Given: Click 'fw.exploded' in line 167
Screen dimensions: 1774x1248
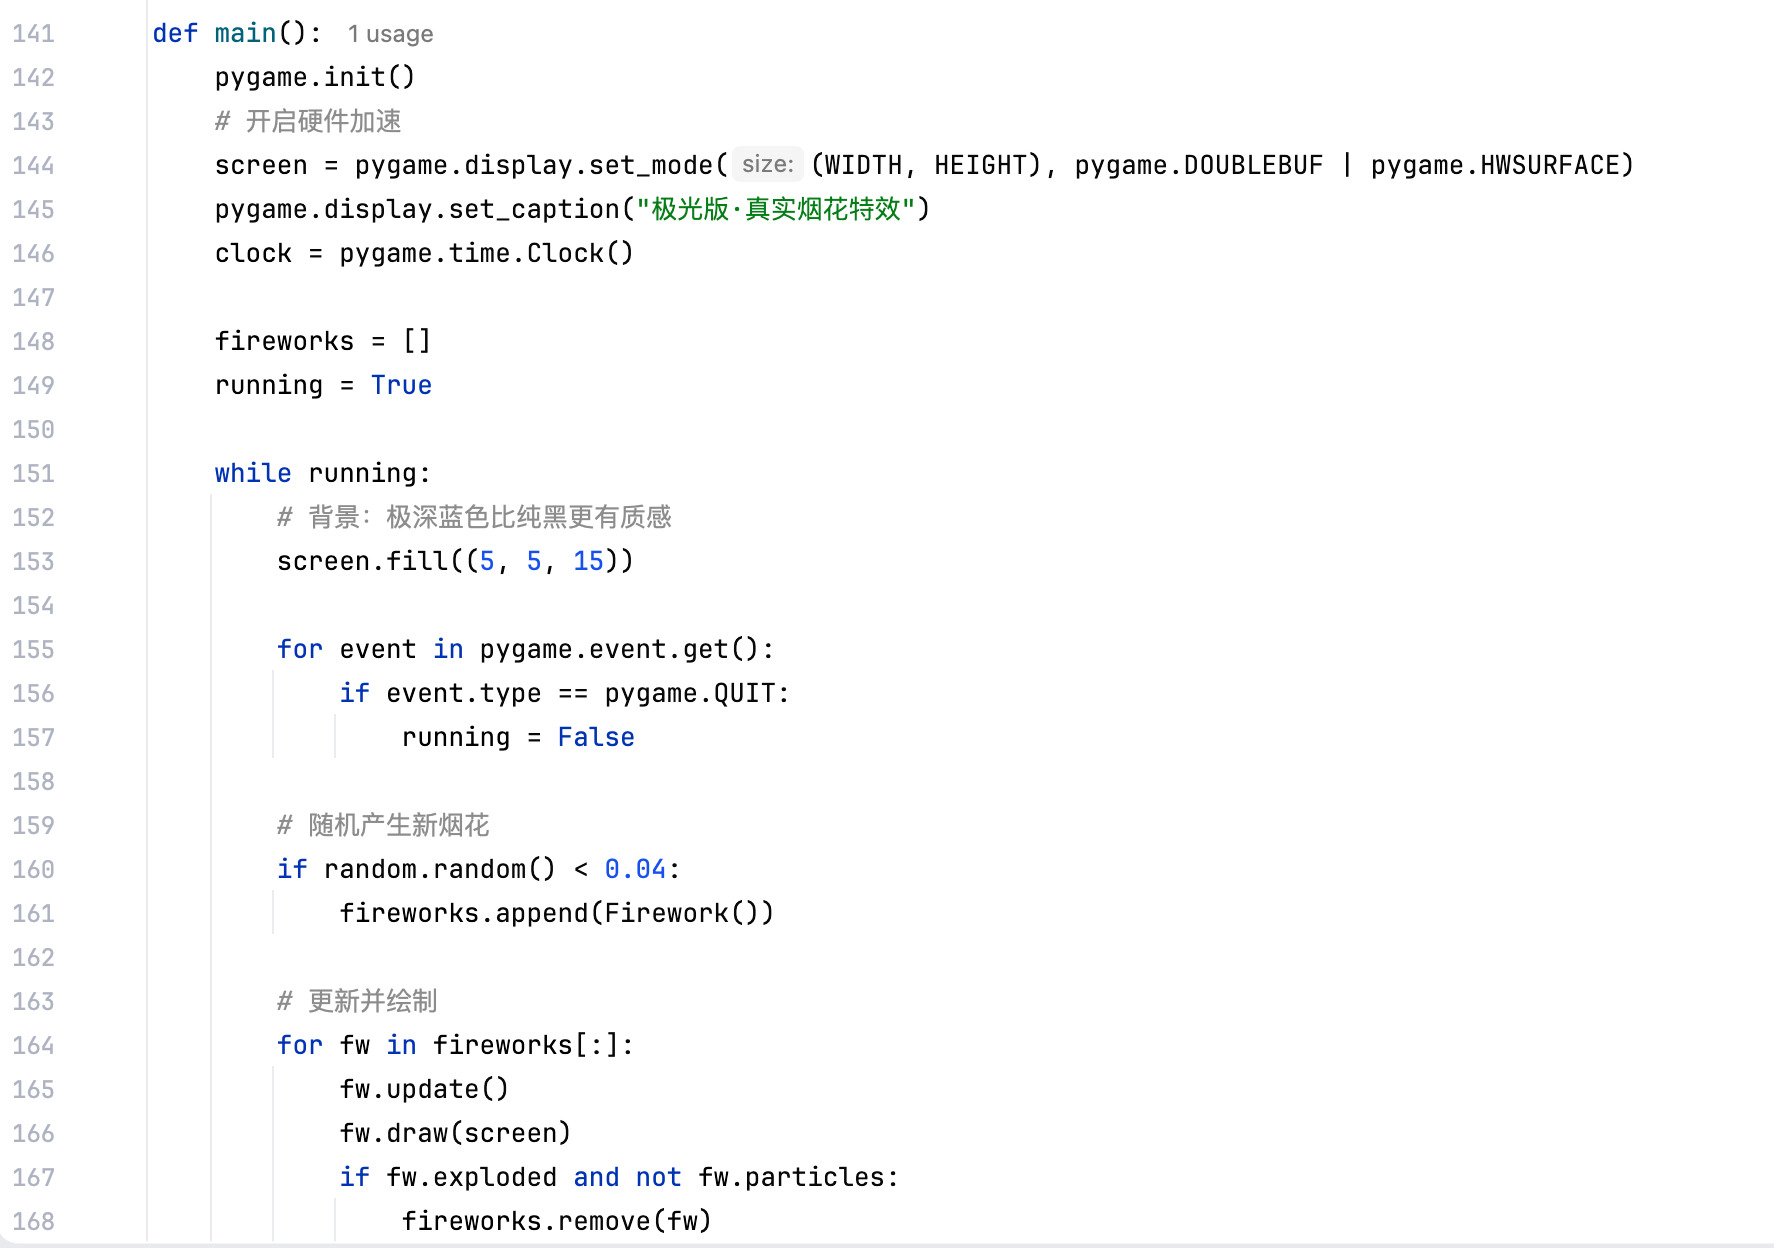Looking at the screenshot, I should point(471,1178).
